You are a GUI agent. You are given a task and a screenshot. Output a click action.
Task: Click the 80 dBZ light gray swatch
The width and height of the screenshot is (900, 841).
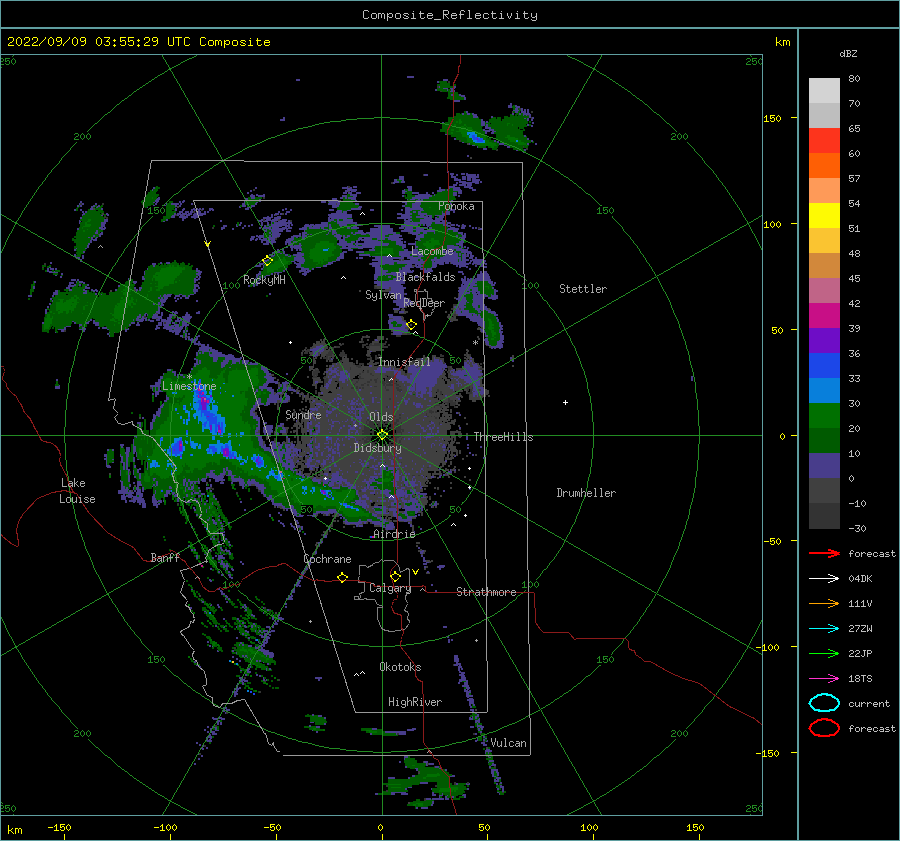824,90
